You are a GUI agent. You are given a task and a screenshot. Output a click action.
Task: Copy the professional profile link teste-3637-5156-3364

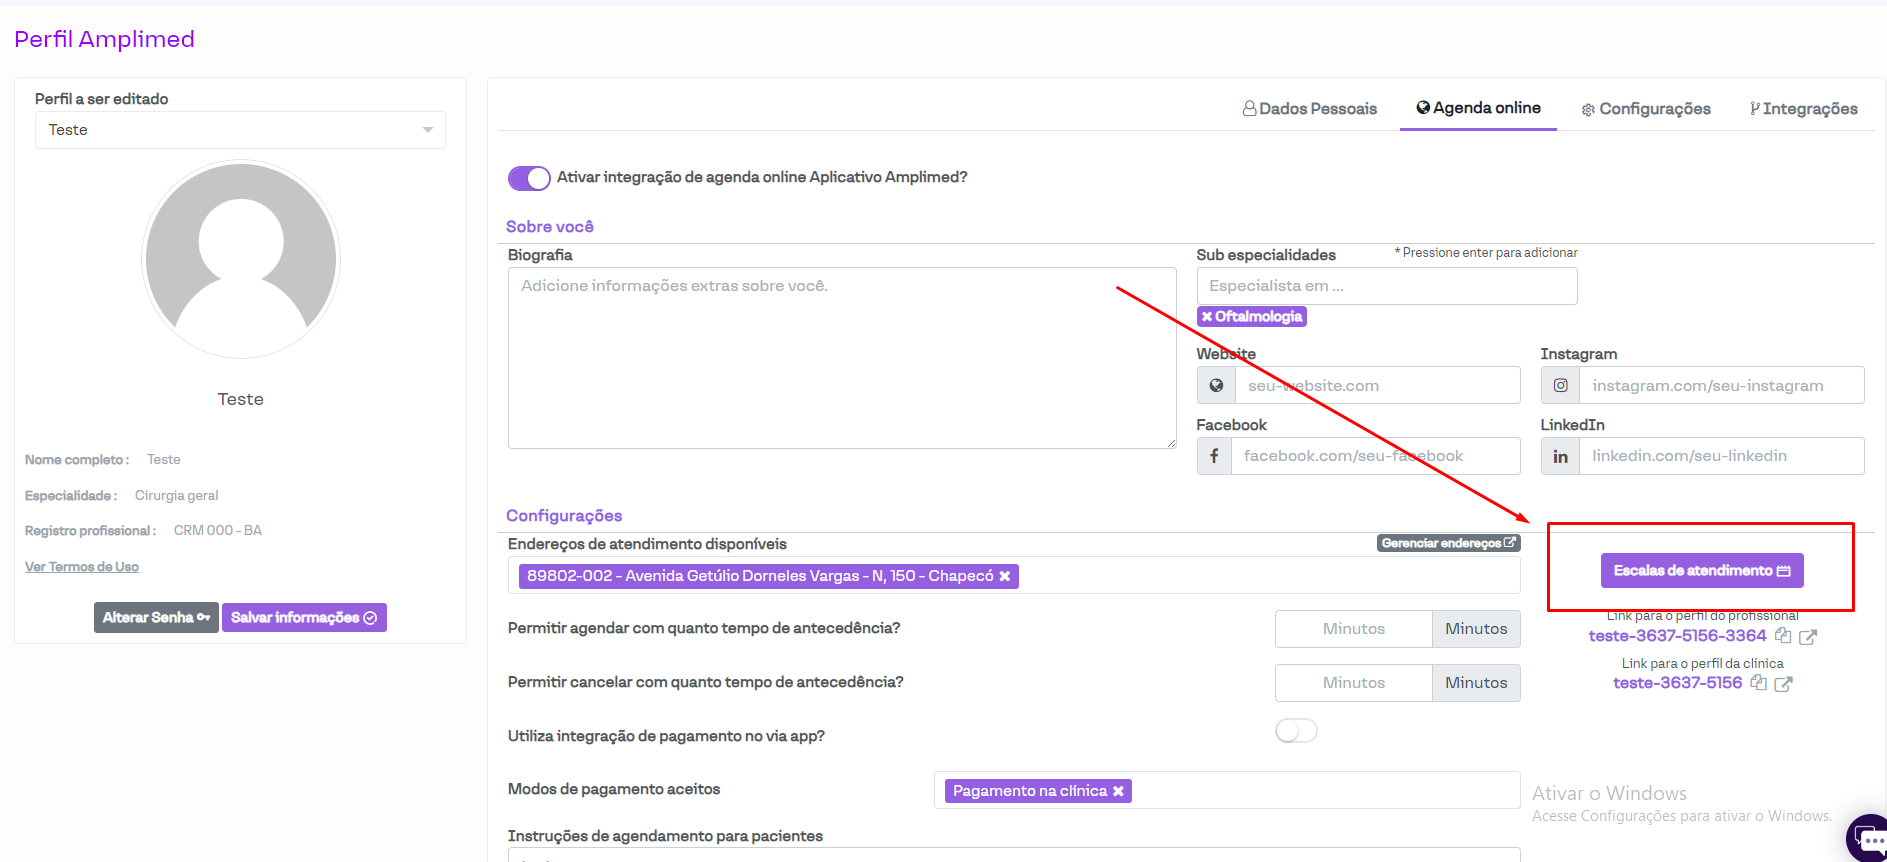1782,636
